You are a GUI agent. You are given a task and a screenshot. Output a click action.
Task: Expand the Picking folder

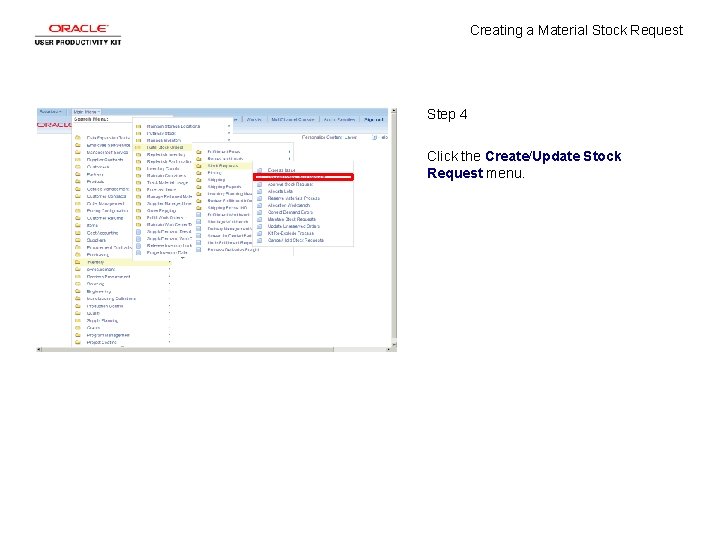point(214,173)
